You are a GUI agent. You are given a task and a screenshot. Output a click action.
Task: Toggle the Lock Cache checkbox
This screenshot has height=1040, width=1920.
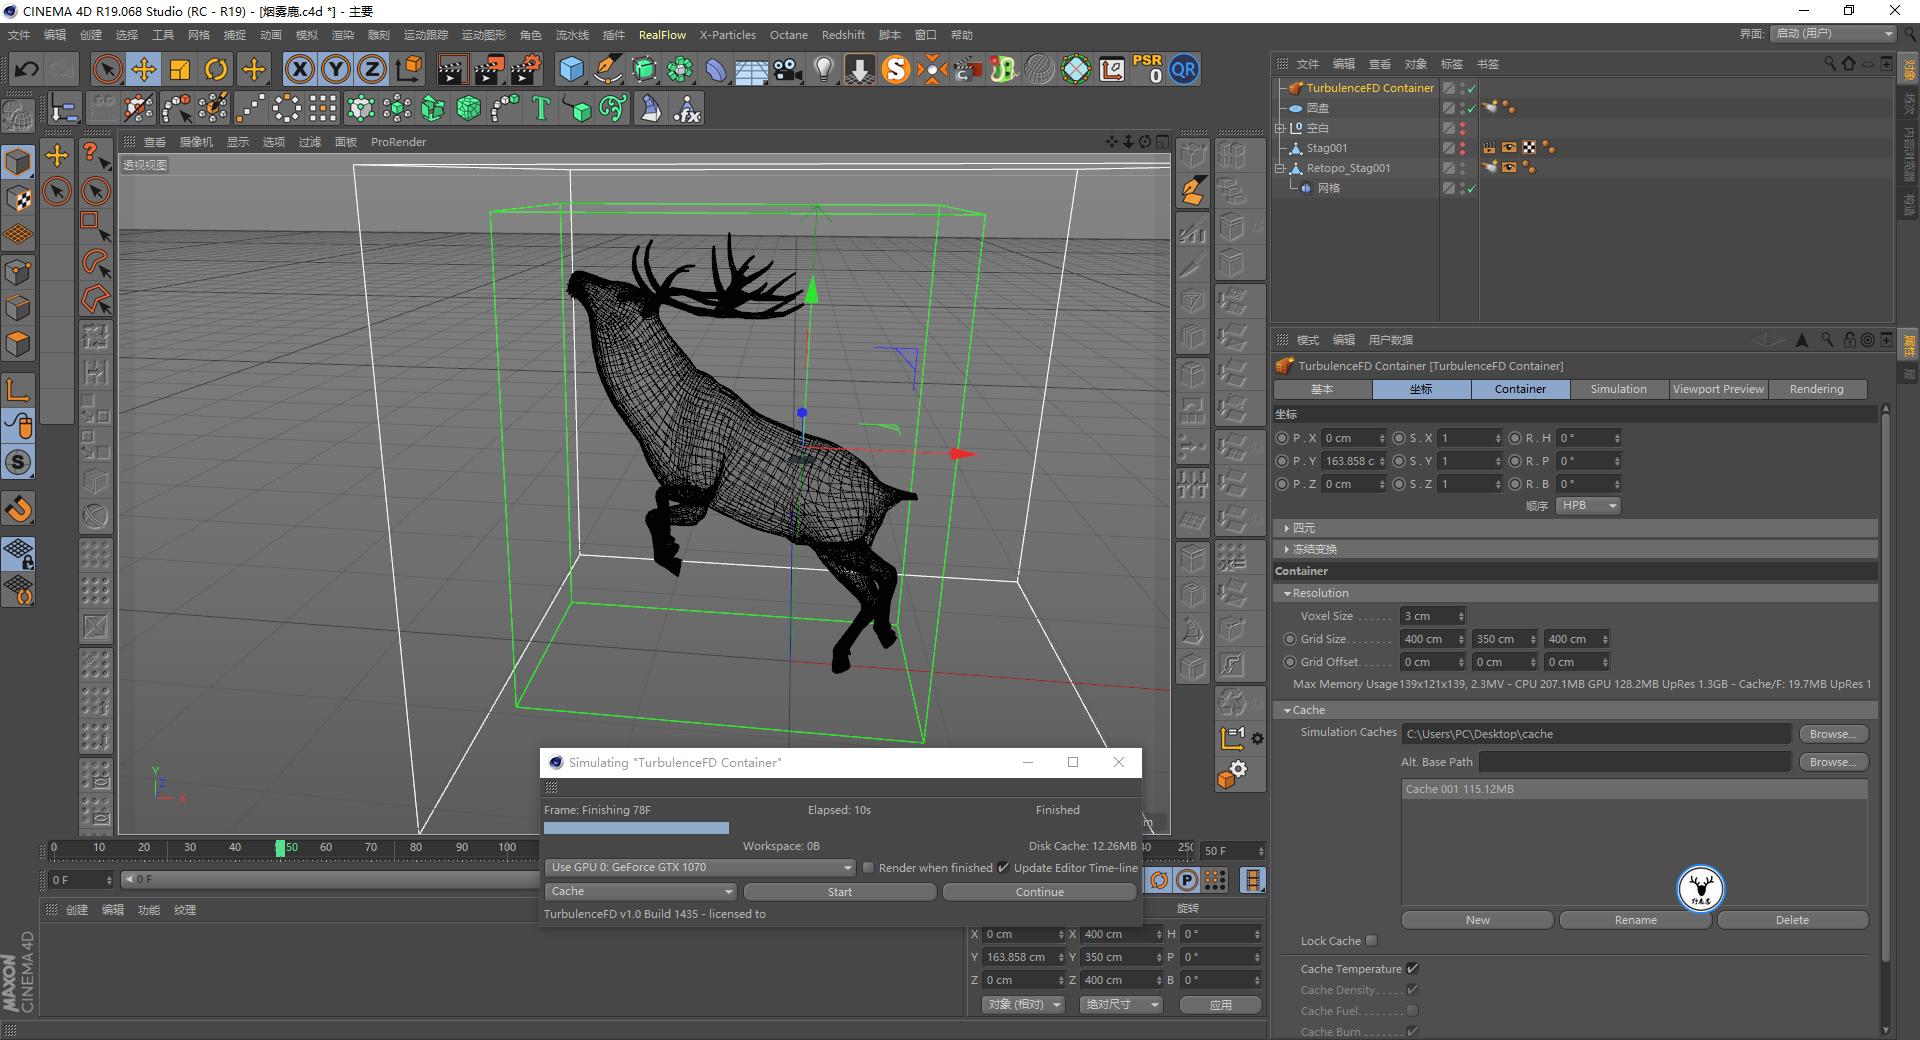point(1373,940)
